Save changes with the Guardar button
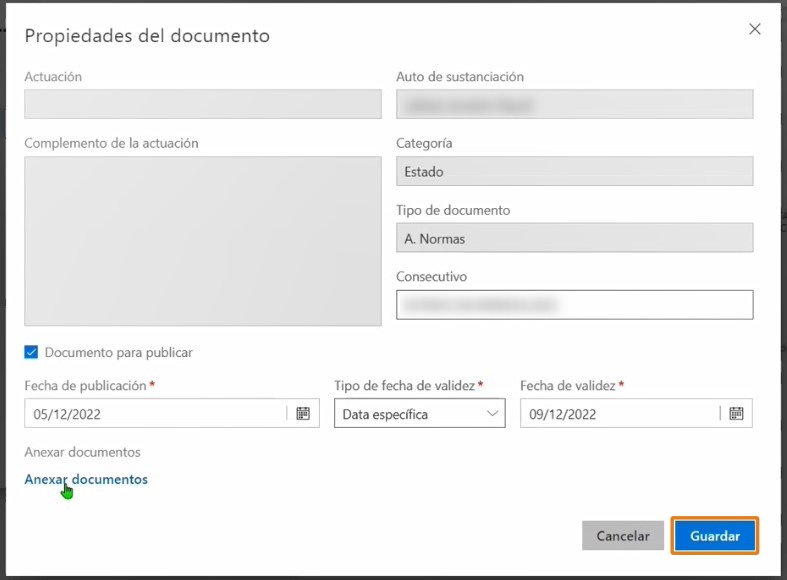787x580 pixels. pos(715,536)
